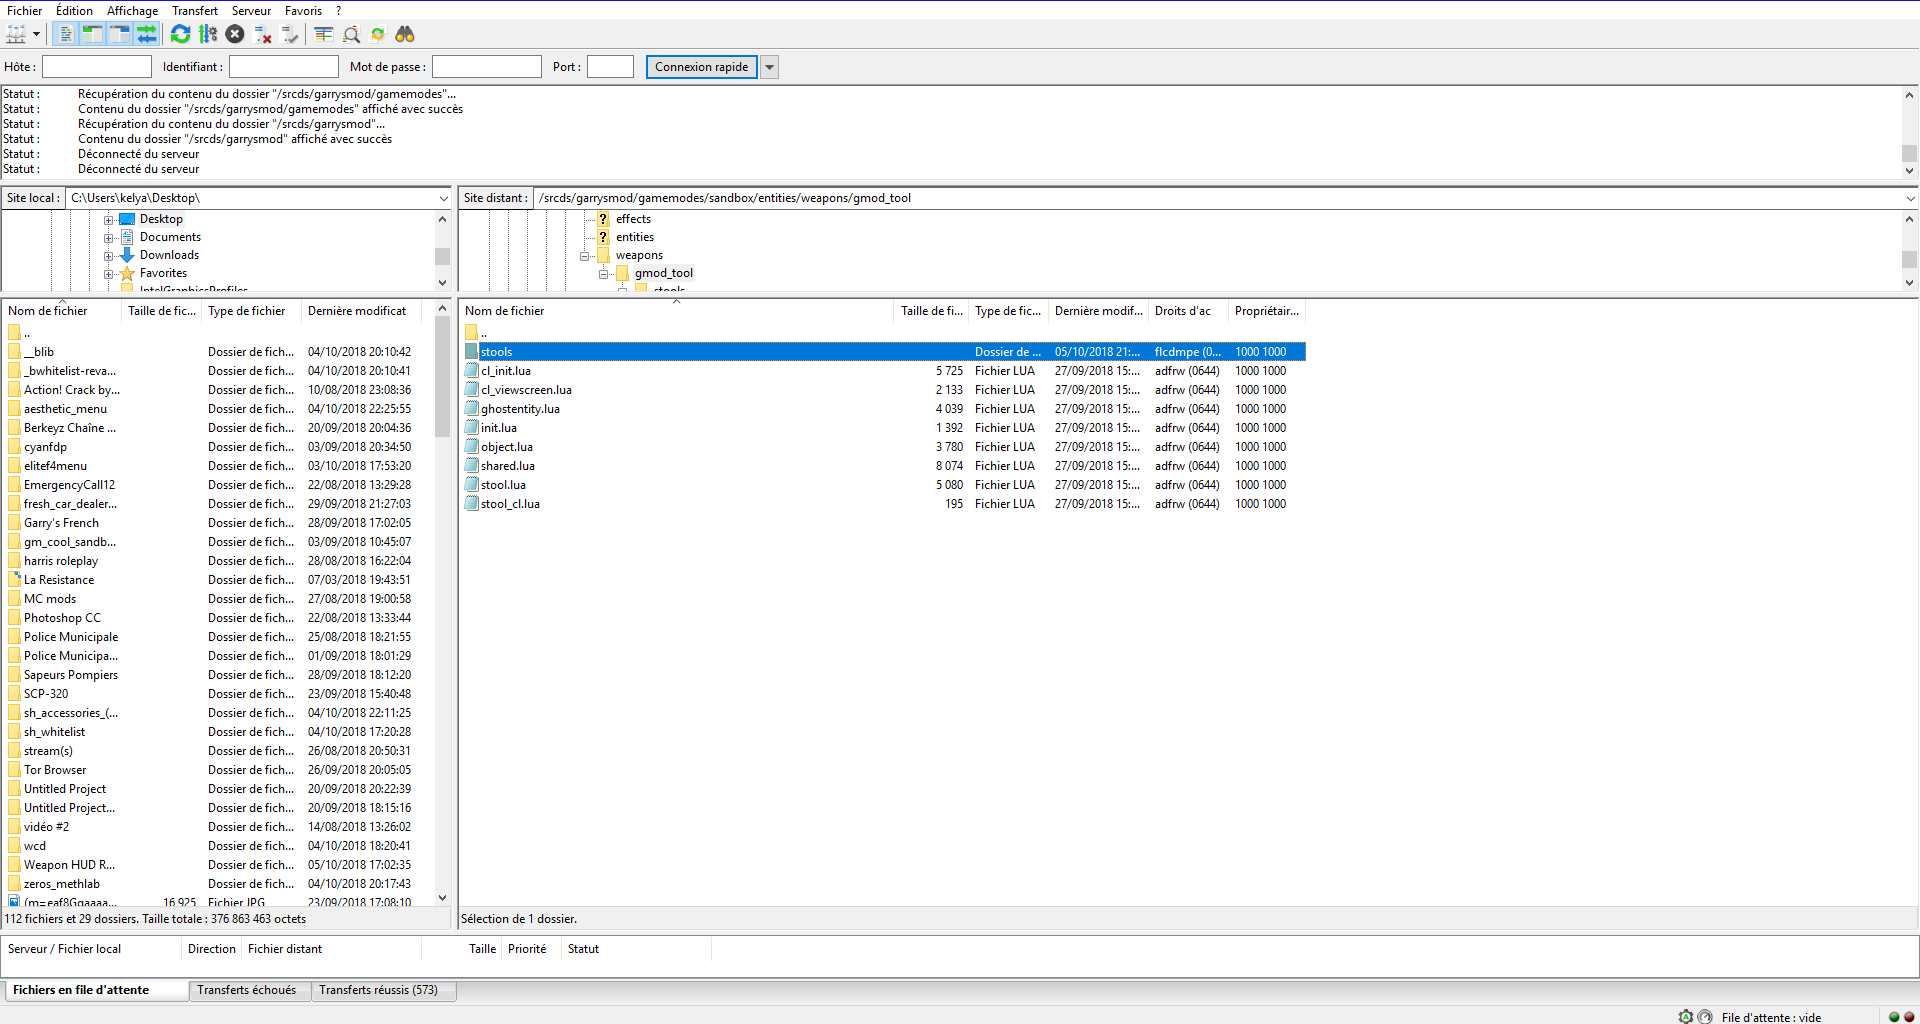Click the remote tree scrollbar up arrow
Viewport: 1920px width, 1024px height.
[x=1909, y=219]
